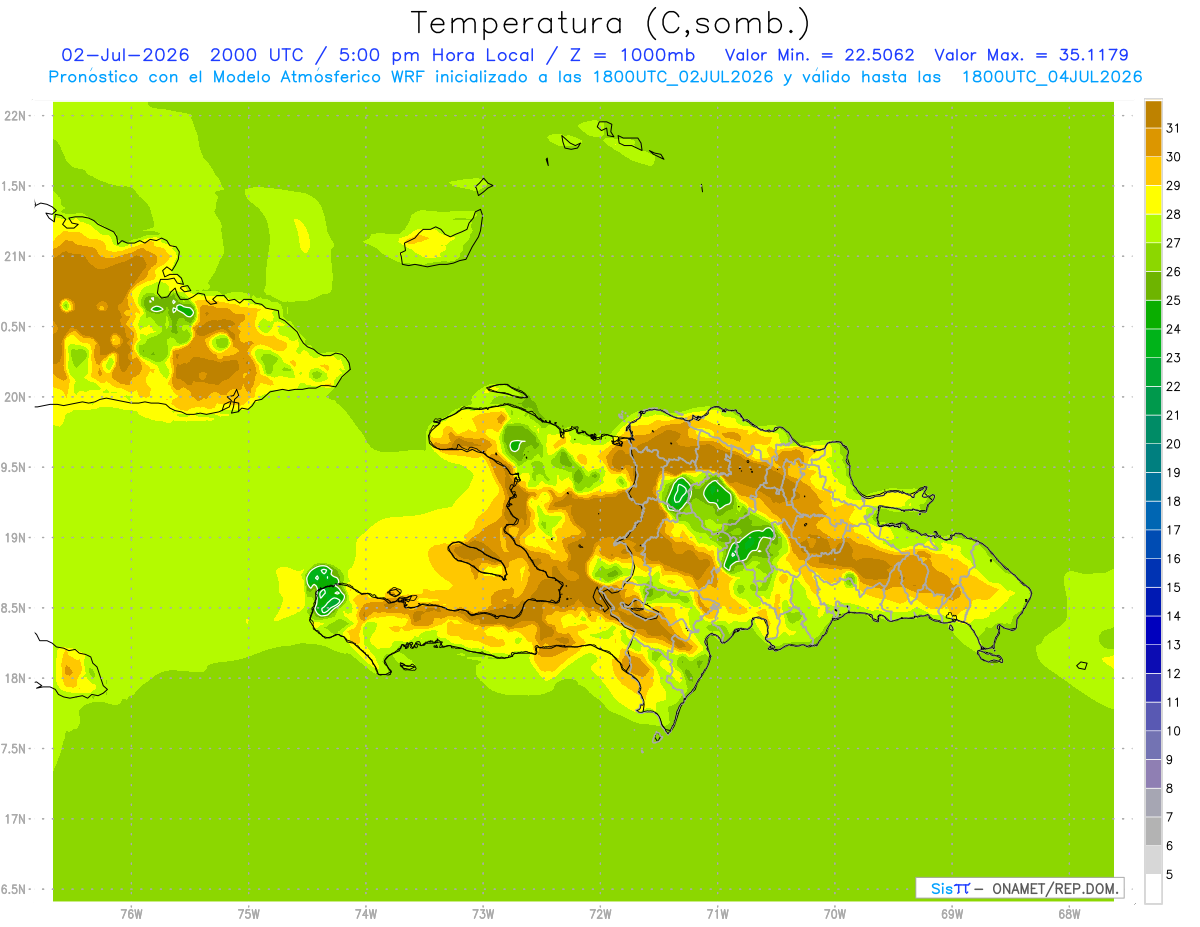This screenshot has width=1200, height=927.
Task: Pick the blue legend band between 15 and 16
Action: point(1153,573)
